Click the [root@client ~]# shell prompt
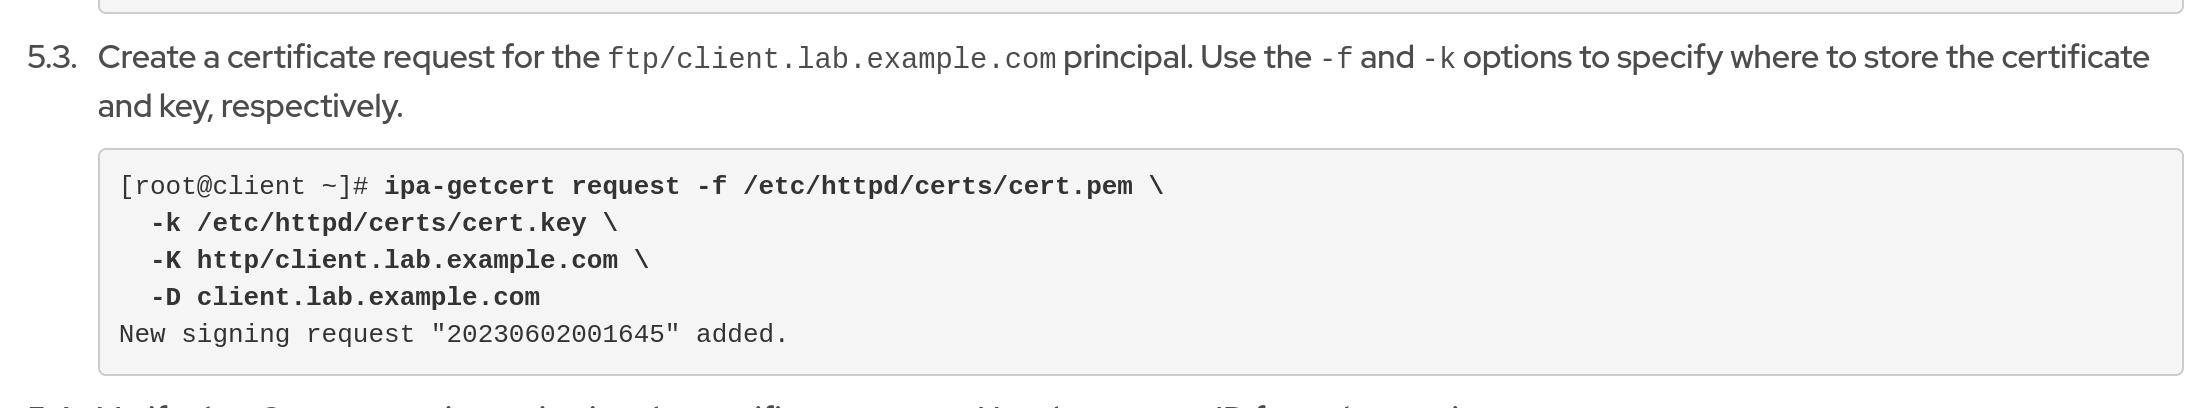Viewport: 2210px width, 408px height. [244, 187]
